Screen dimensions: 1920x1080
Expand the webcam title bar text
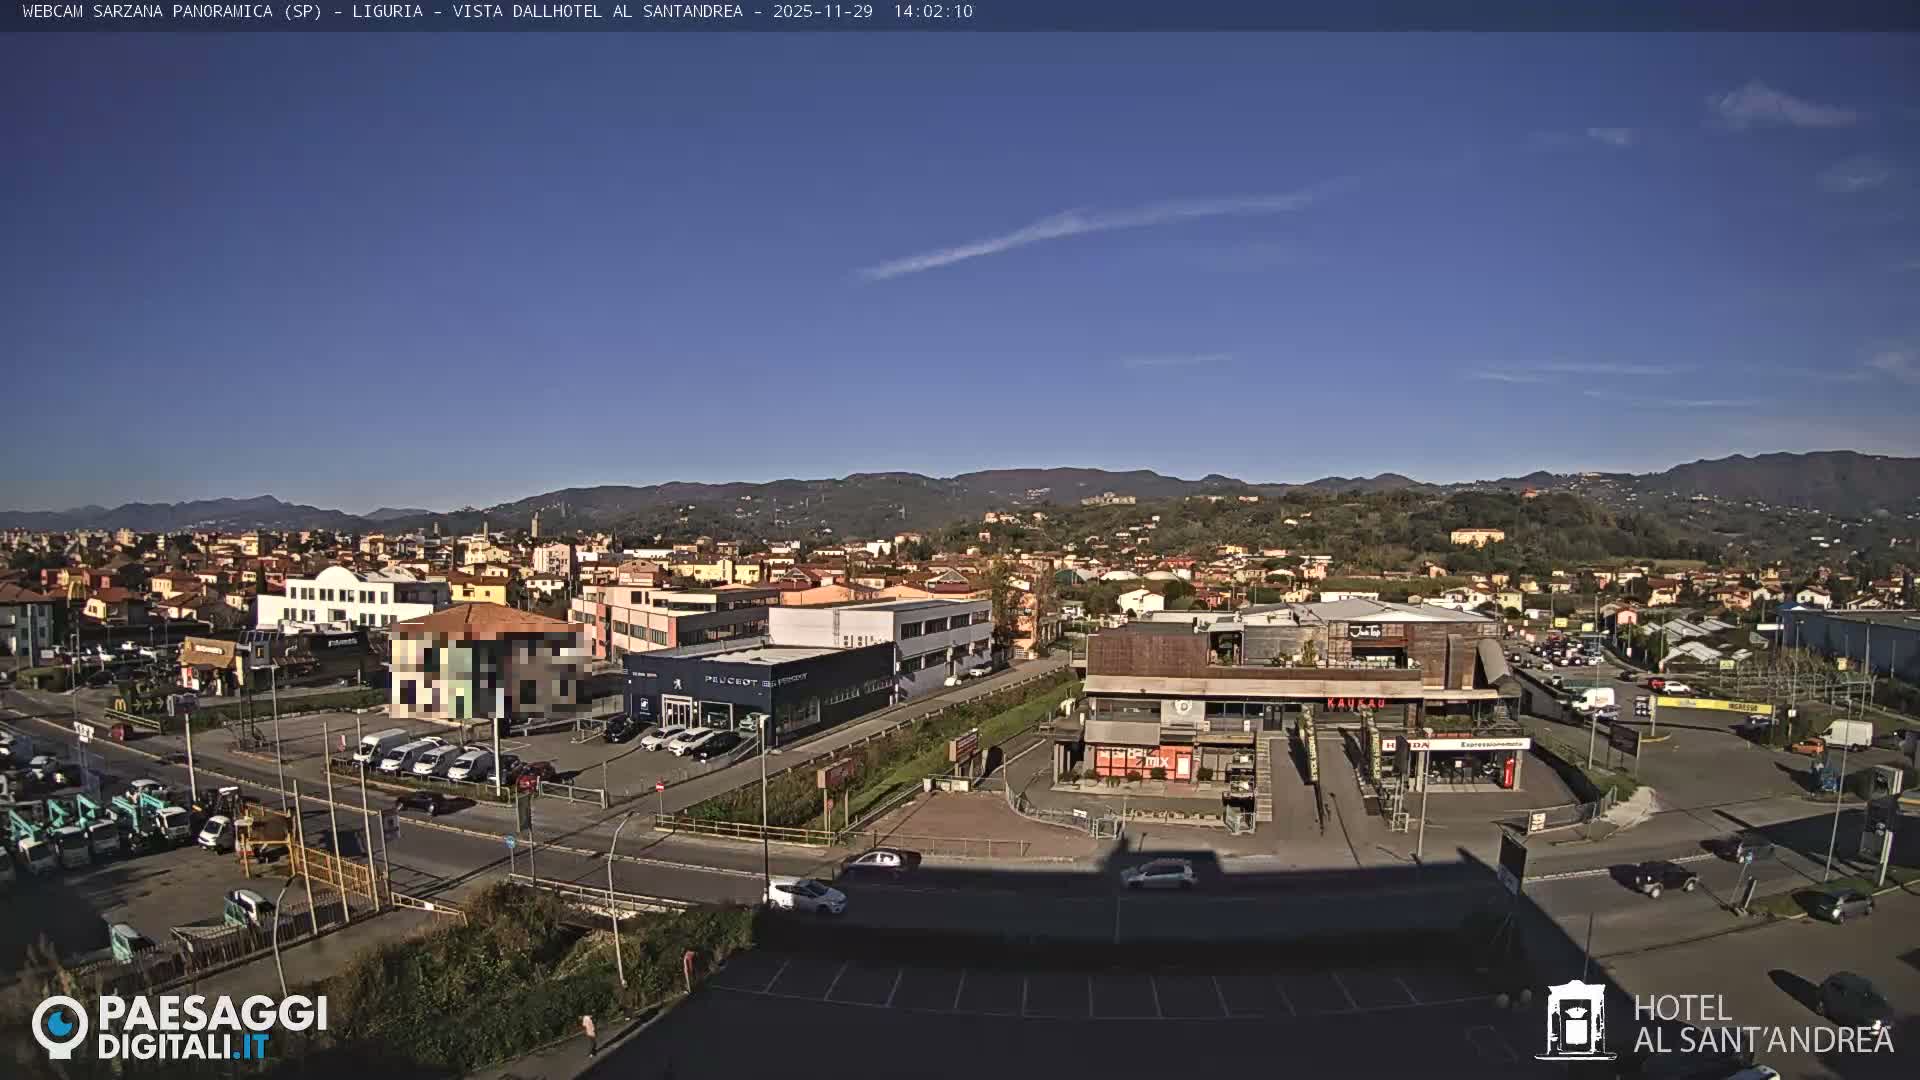tap(480, 13)
